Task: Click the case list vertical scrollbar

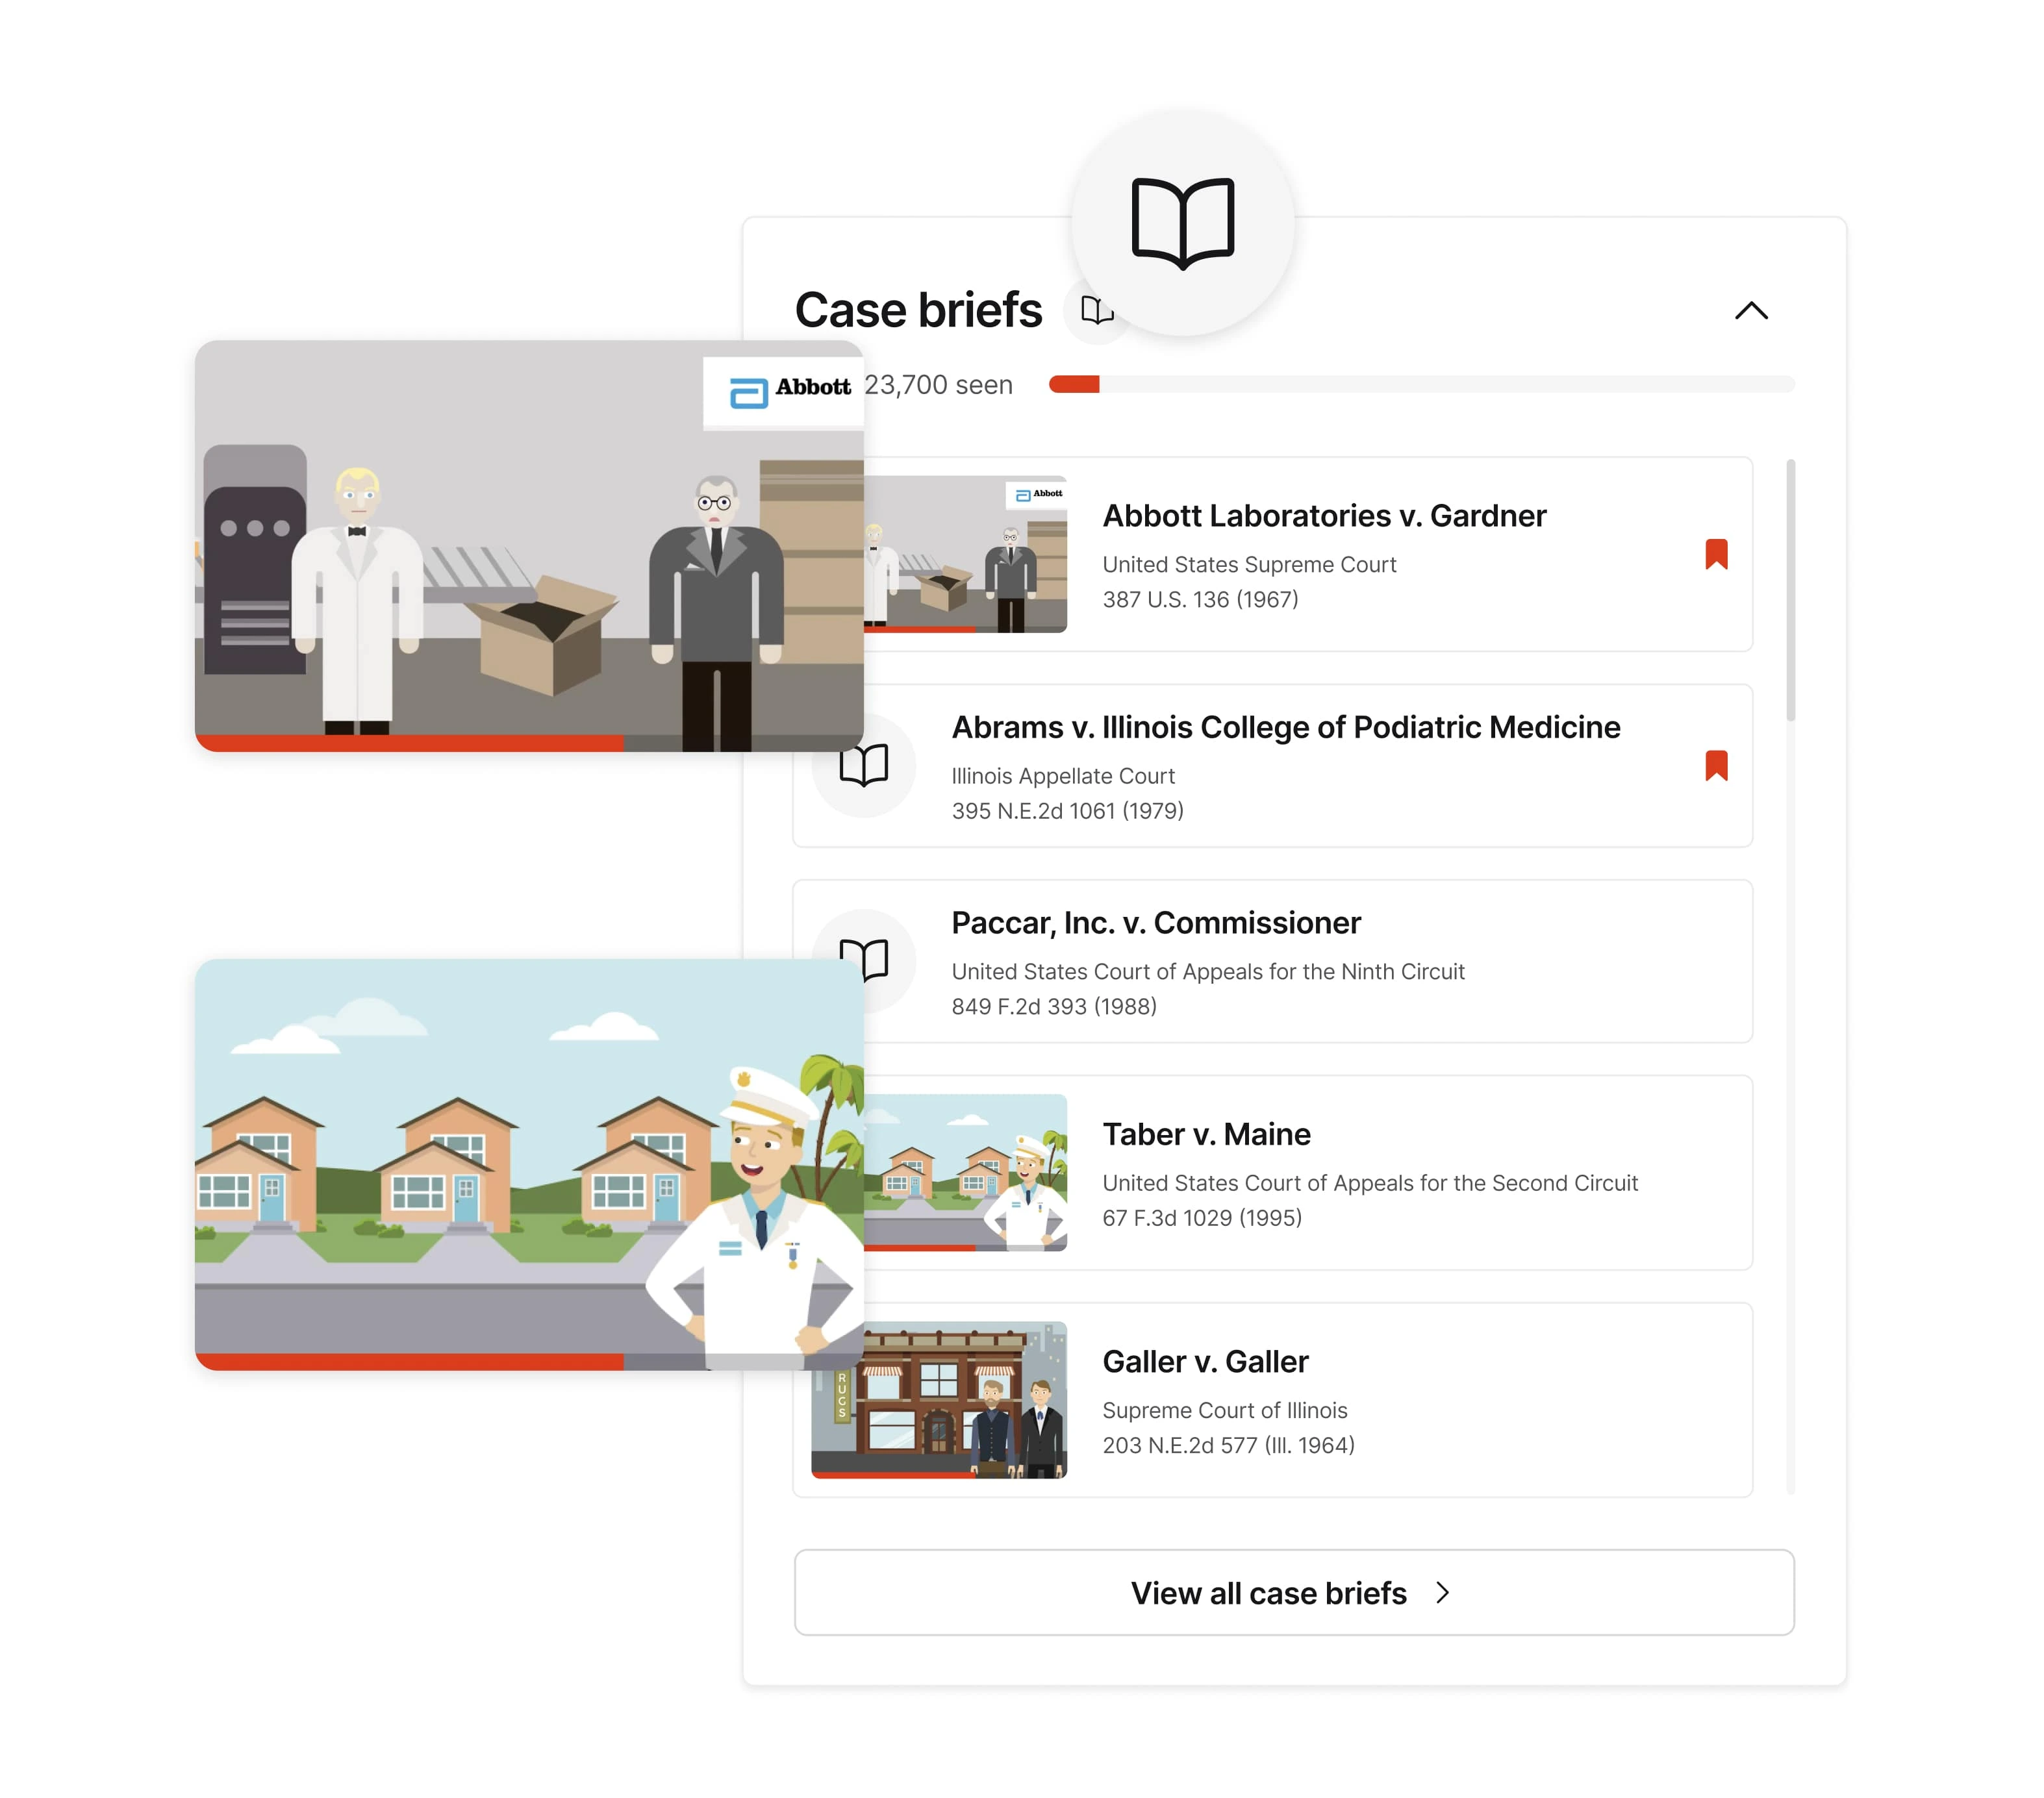Action: tap(1790, 590)
